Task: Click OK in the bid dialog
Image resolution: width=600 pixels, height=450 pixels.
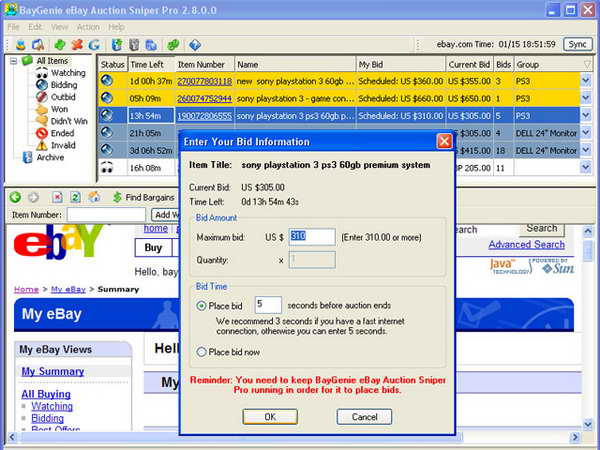Action: tap(269, 416)
